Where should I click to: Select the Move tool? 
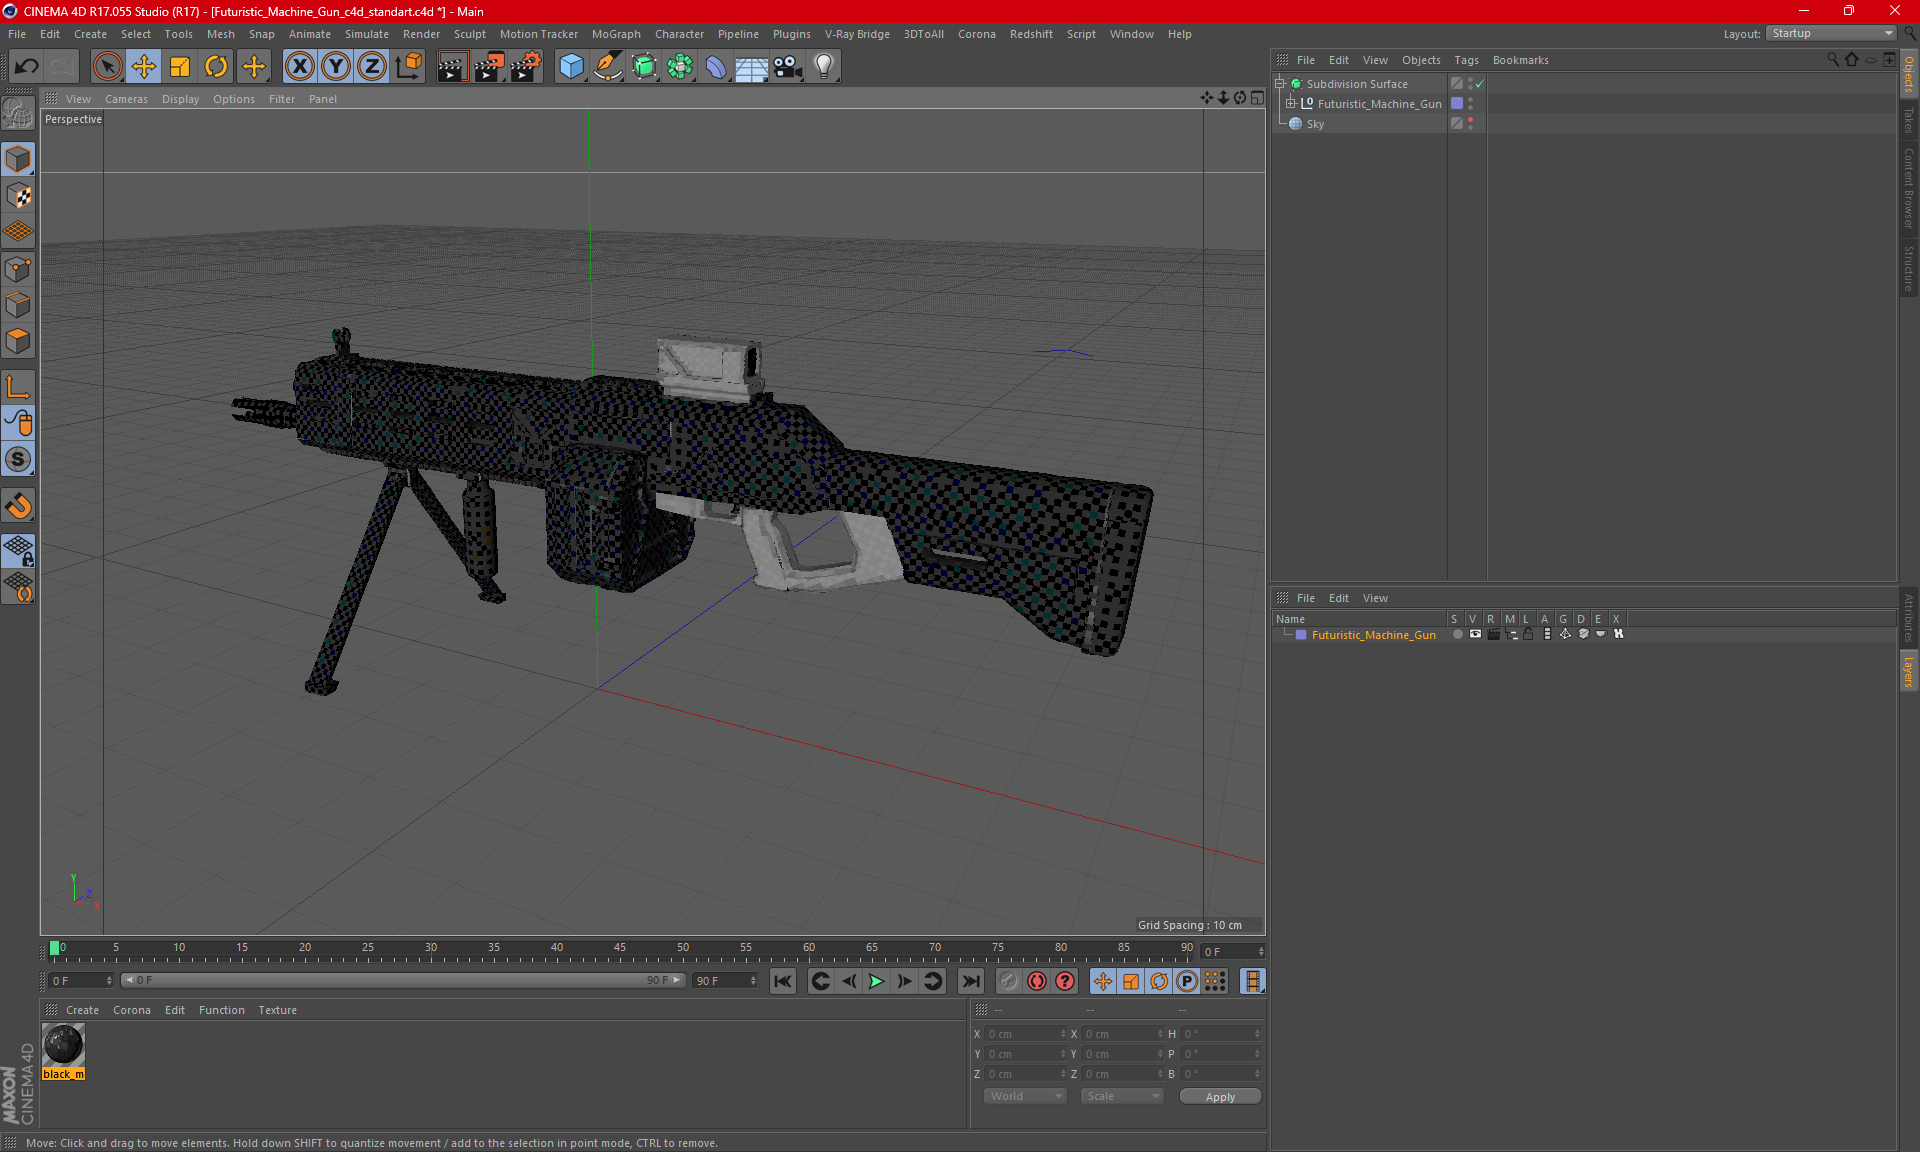[144, 67]
